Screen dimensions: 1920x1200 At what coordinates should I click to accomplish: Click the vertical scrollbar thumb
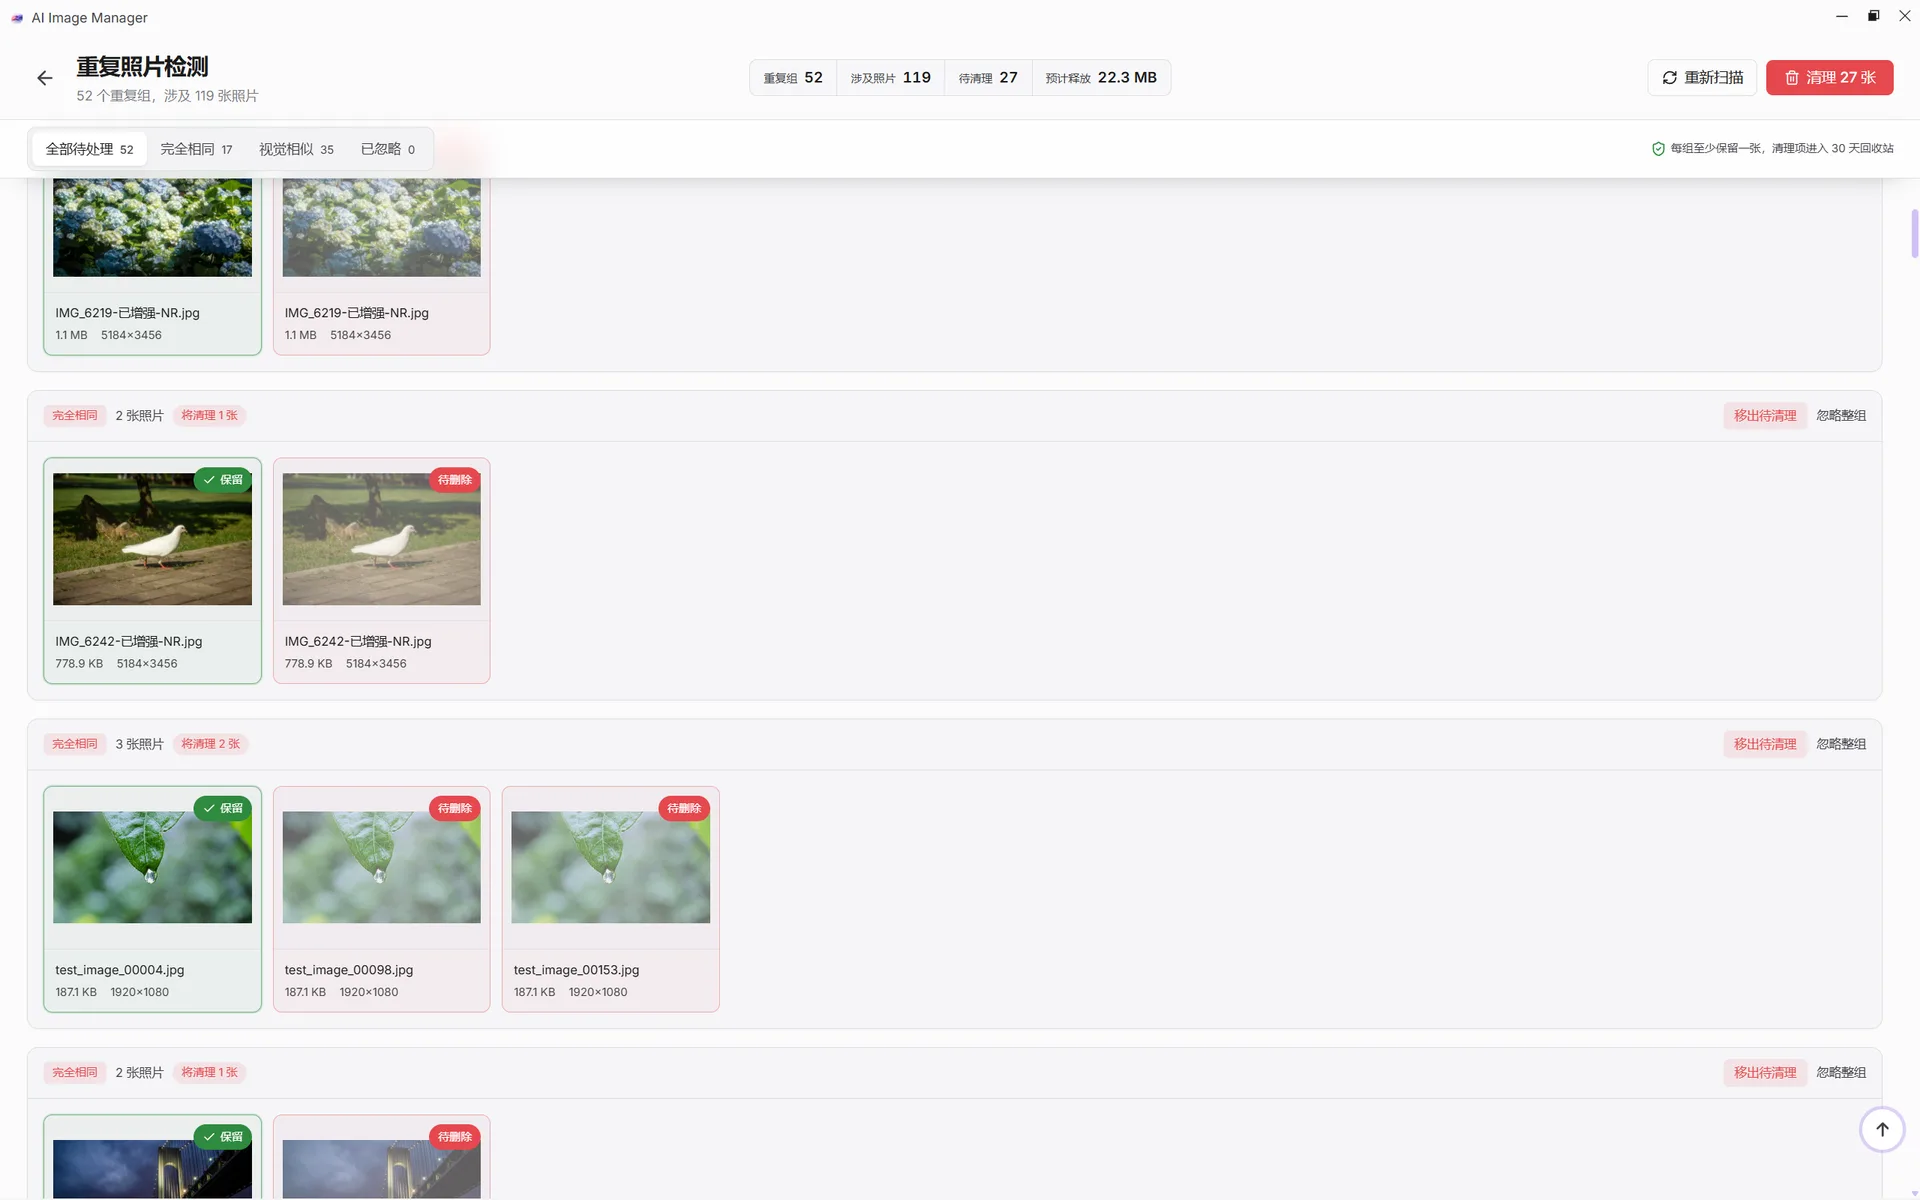click(x=1914, y=234)
